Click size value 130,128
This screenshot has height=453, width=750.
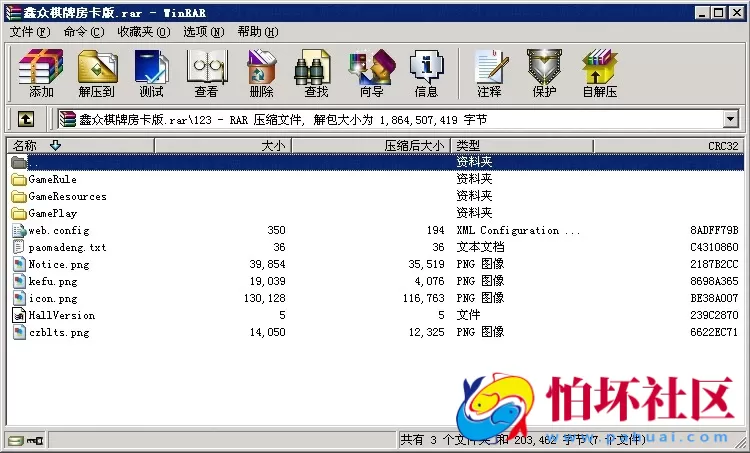tap(265, 298)
